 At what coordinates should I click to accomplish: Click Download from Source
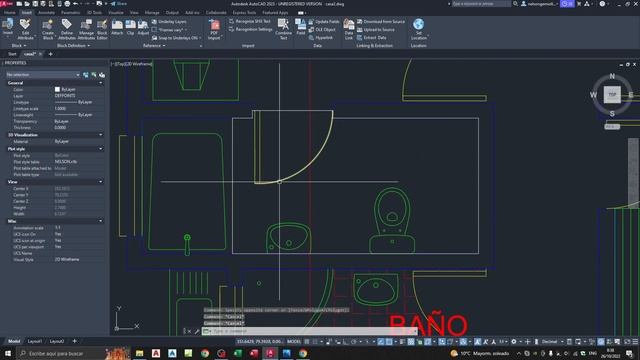coord(381,21)
